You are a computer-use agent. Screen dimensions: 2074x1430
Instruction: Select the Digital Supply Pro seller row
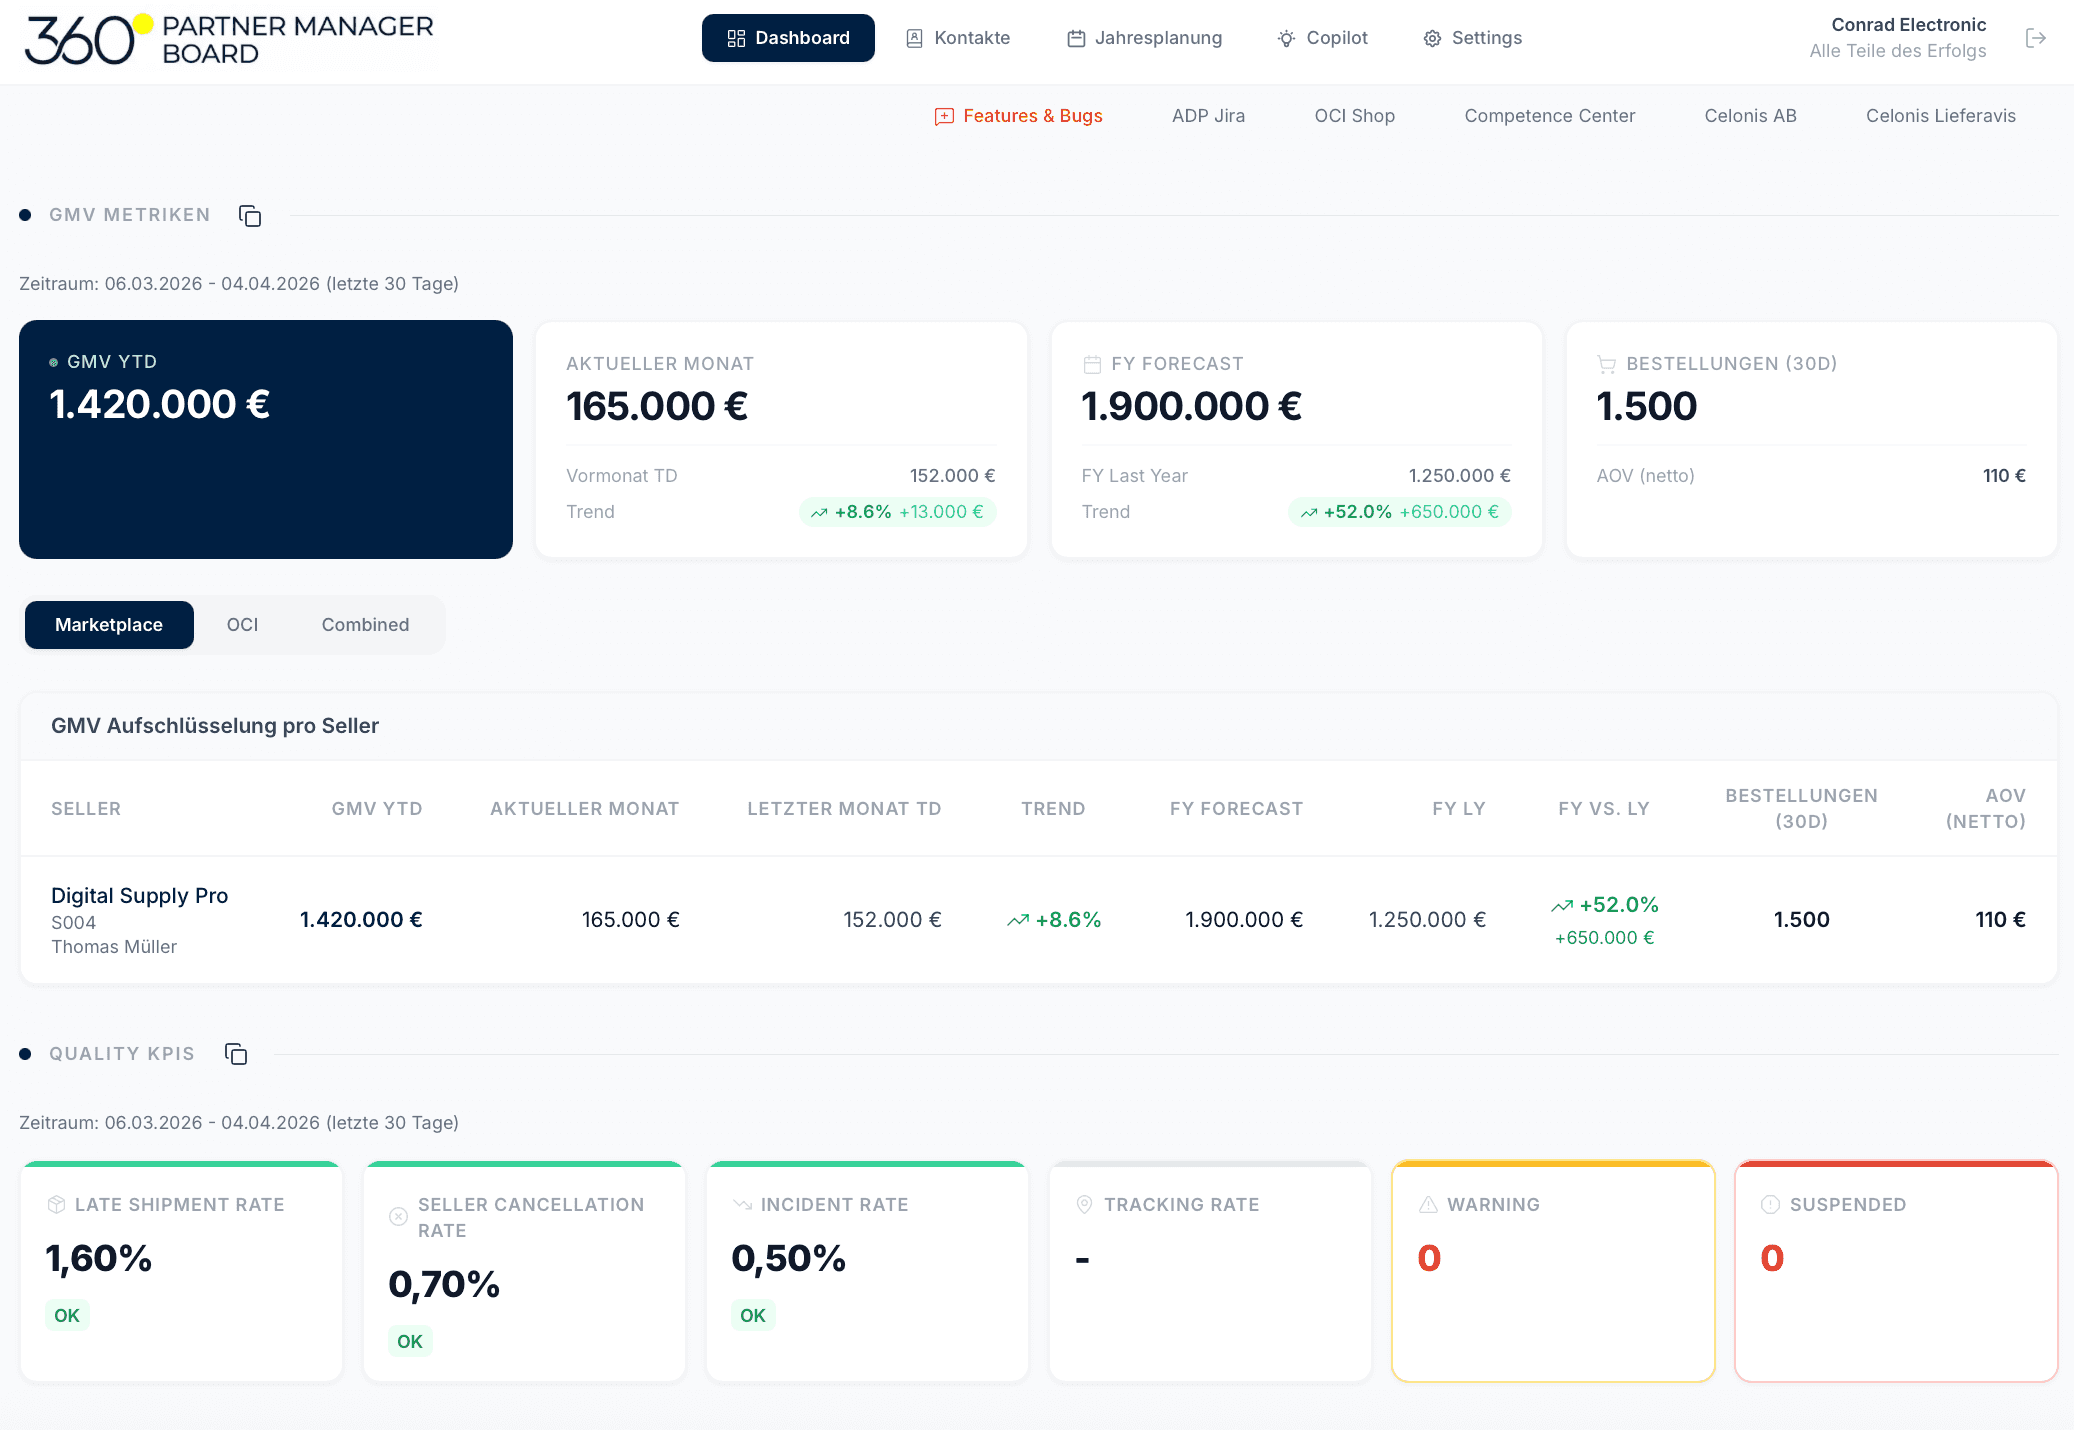(1038, 920)
